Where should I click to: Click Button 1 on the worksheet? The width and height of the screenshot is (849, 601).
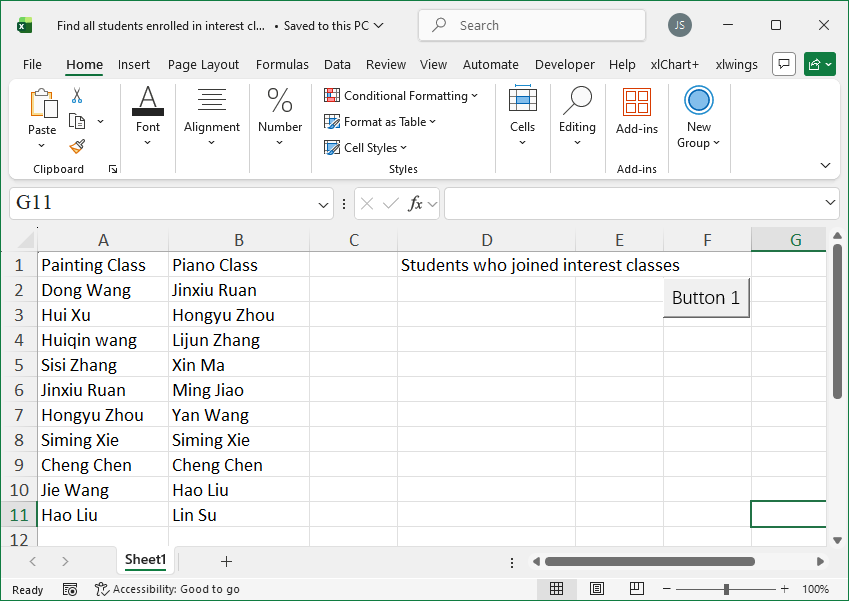pos(706,298)
